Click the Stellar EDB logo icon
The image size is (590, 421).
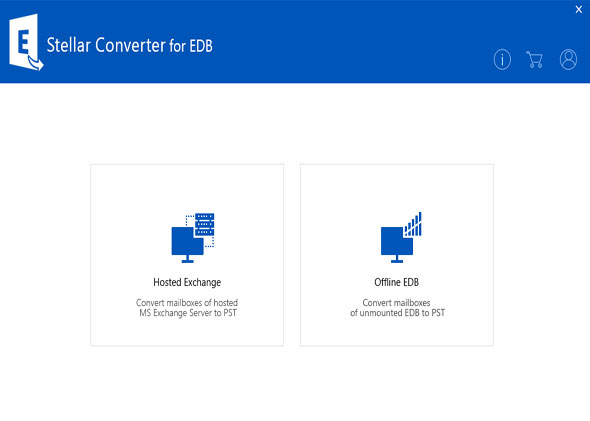click(x=26, y=42)
